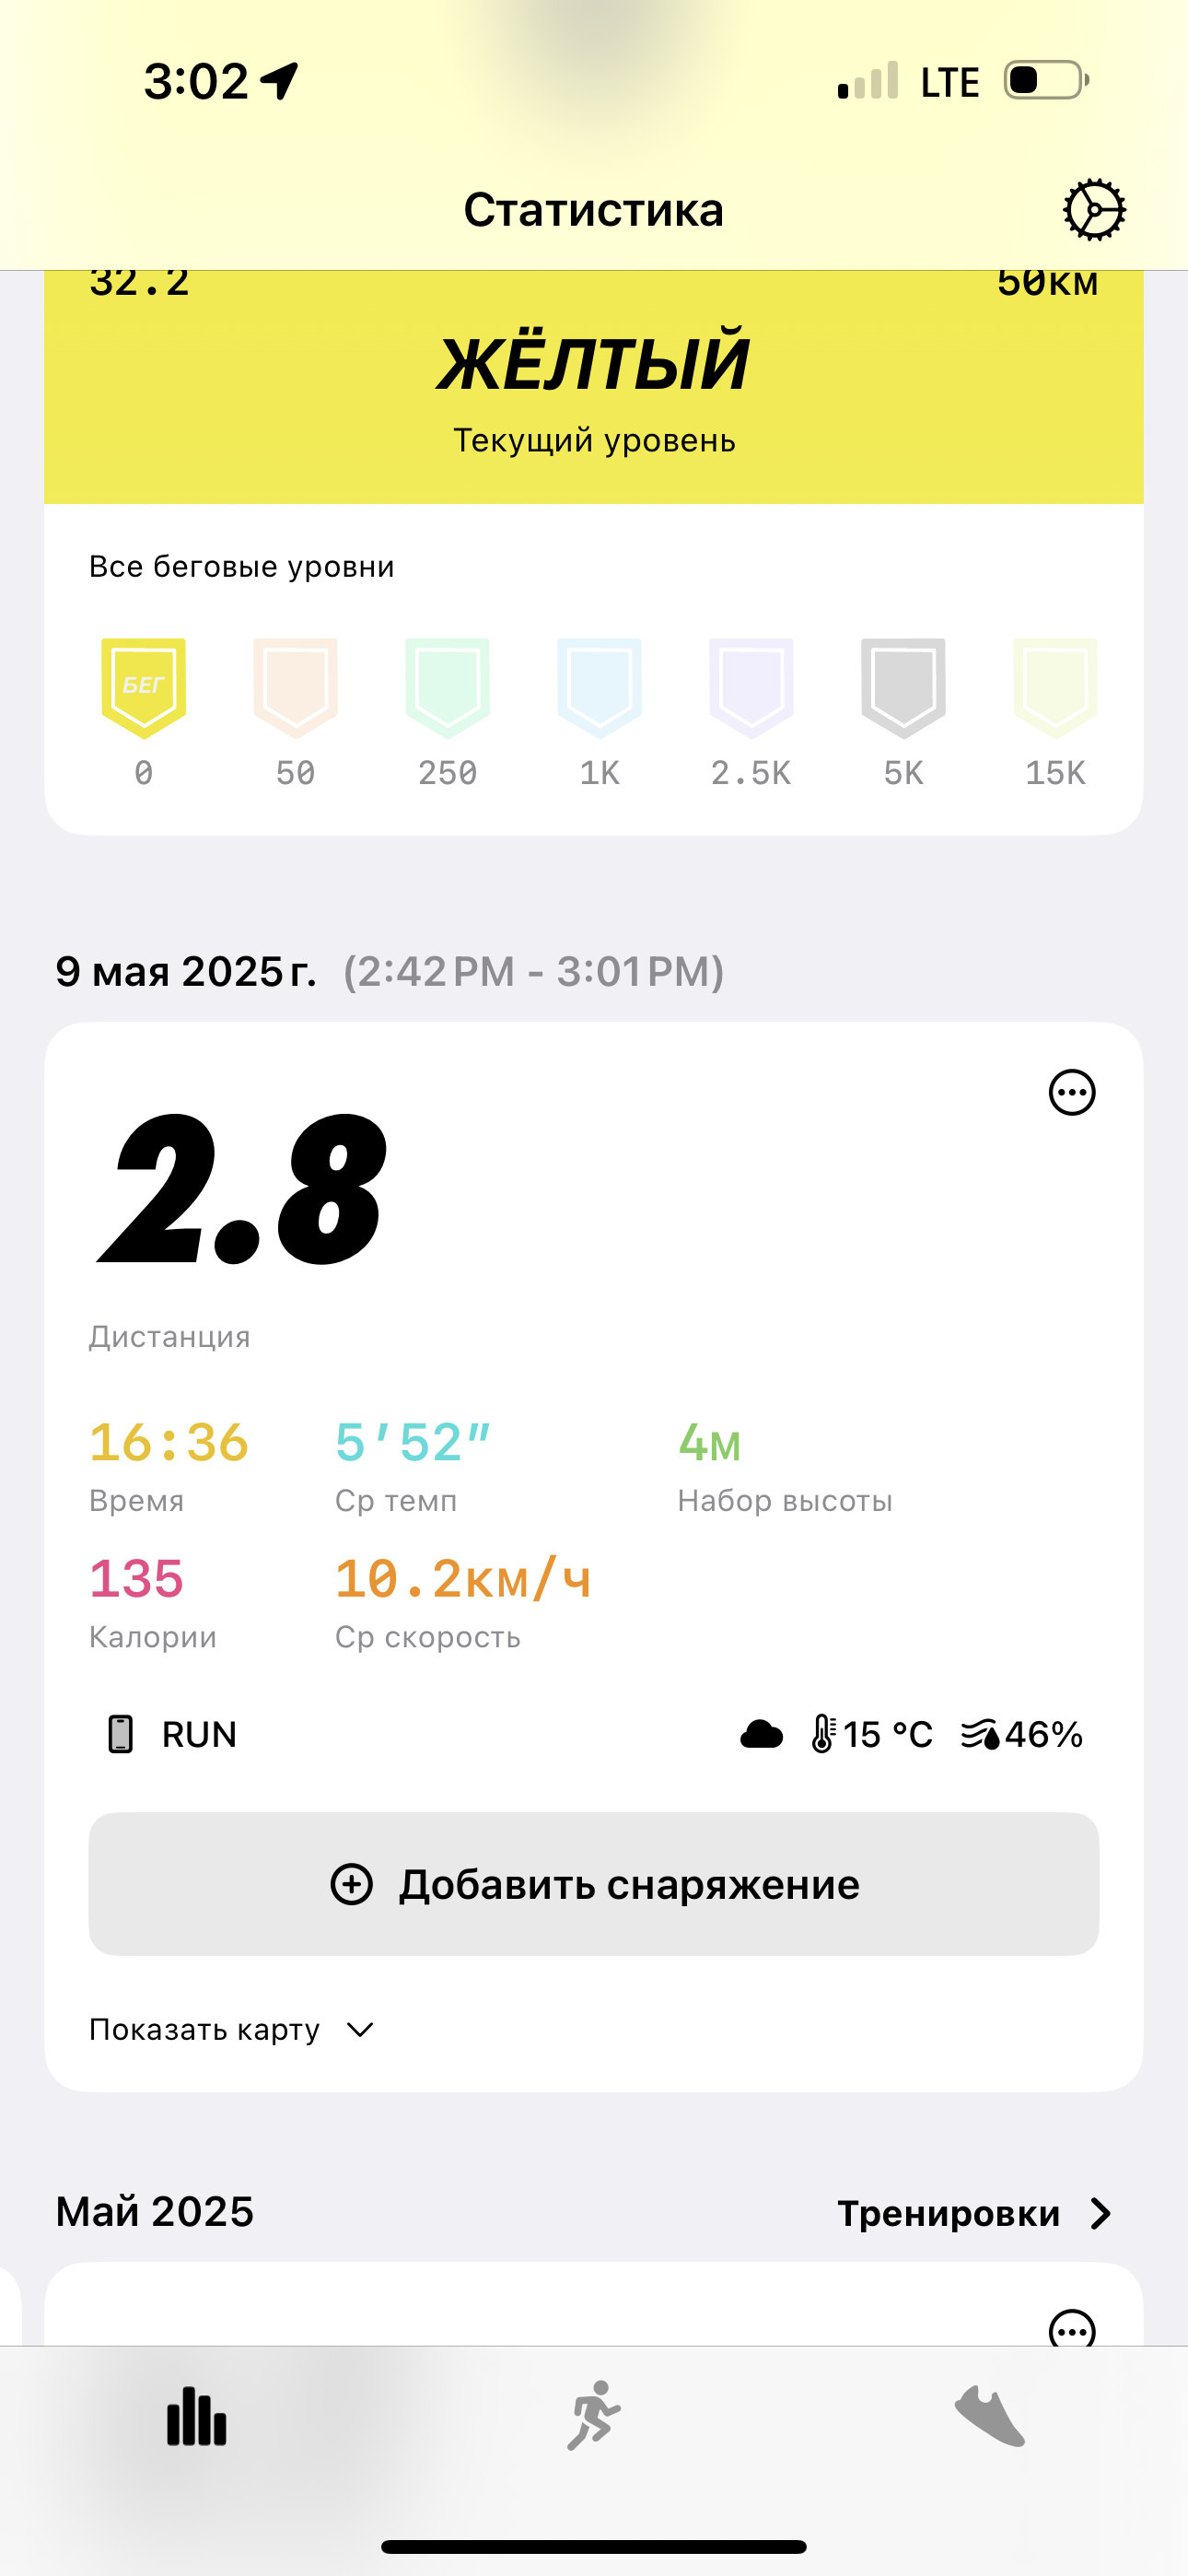This screenshot has width=1188, height=2576.
Task: Tap the cloud weather icon
Action: (762, 1734)
